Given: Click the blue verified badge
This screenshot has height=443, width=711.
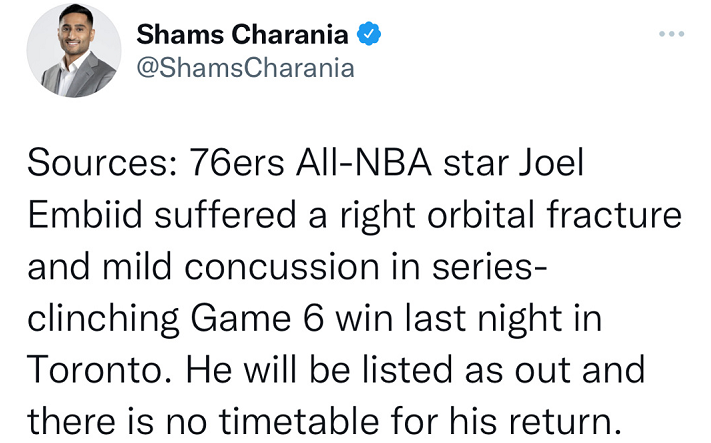Looking at the screenshot, I should click(370, 35).
